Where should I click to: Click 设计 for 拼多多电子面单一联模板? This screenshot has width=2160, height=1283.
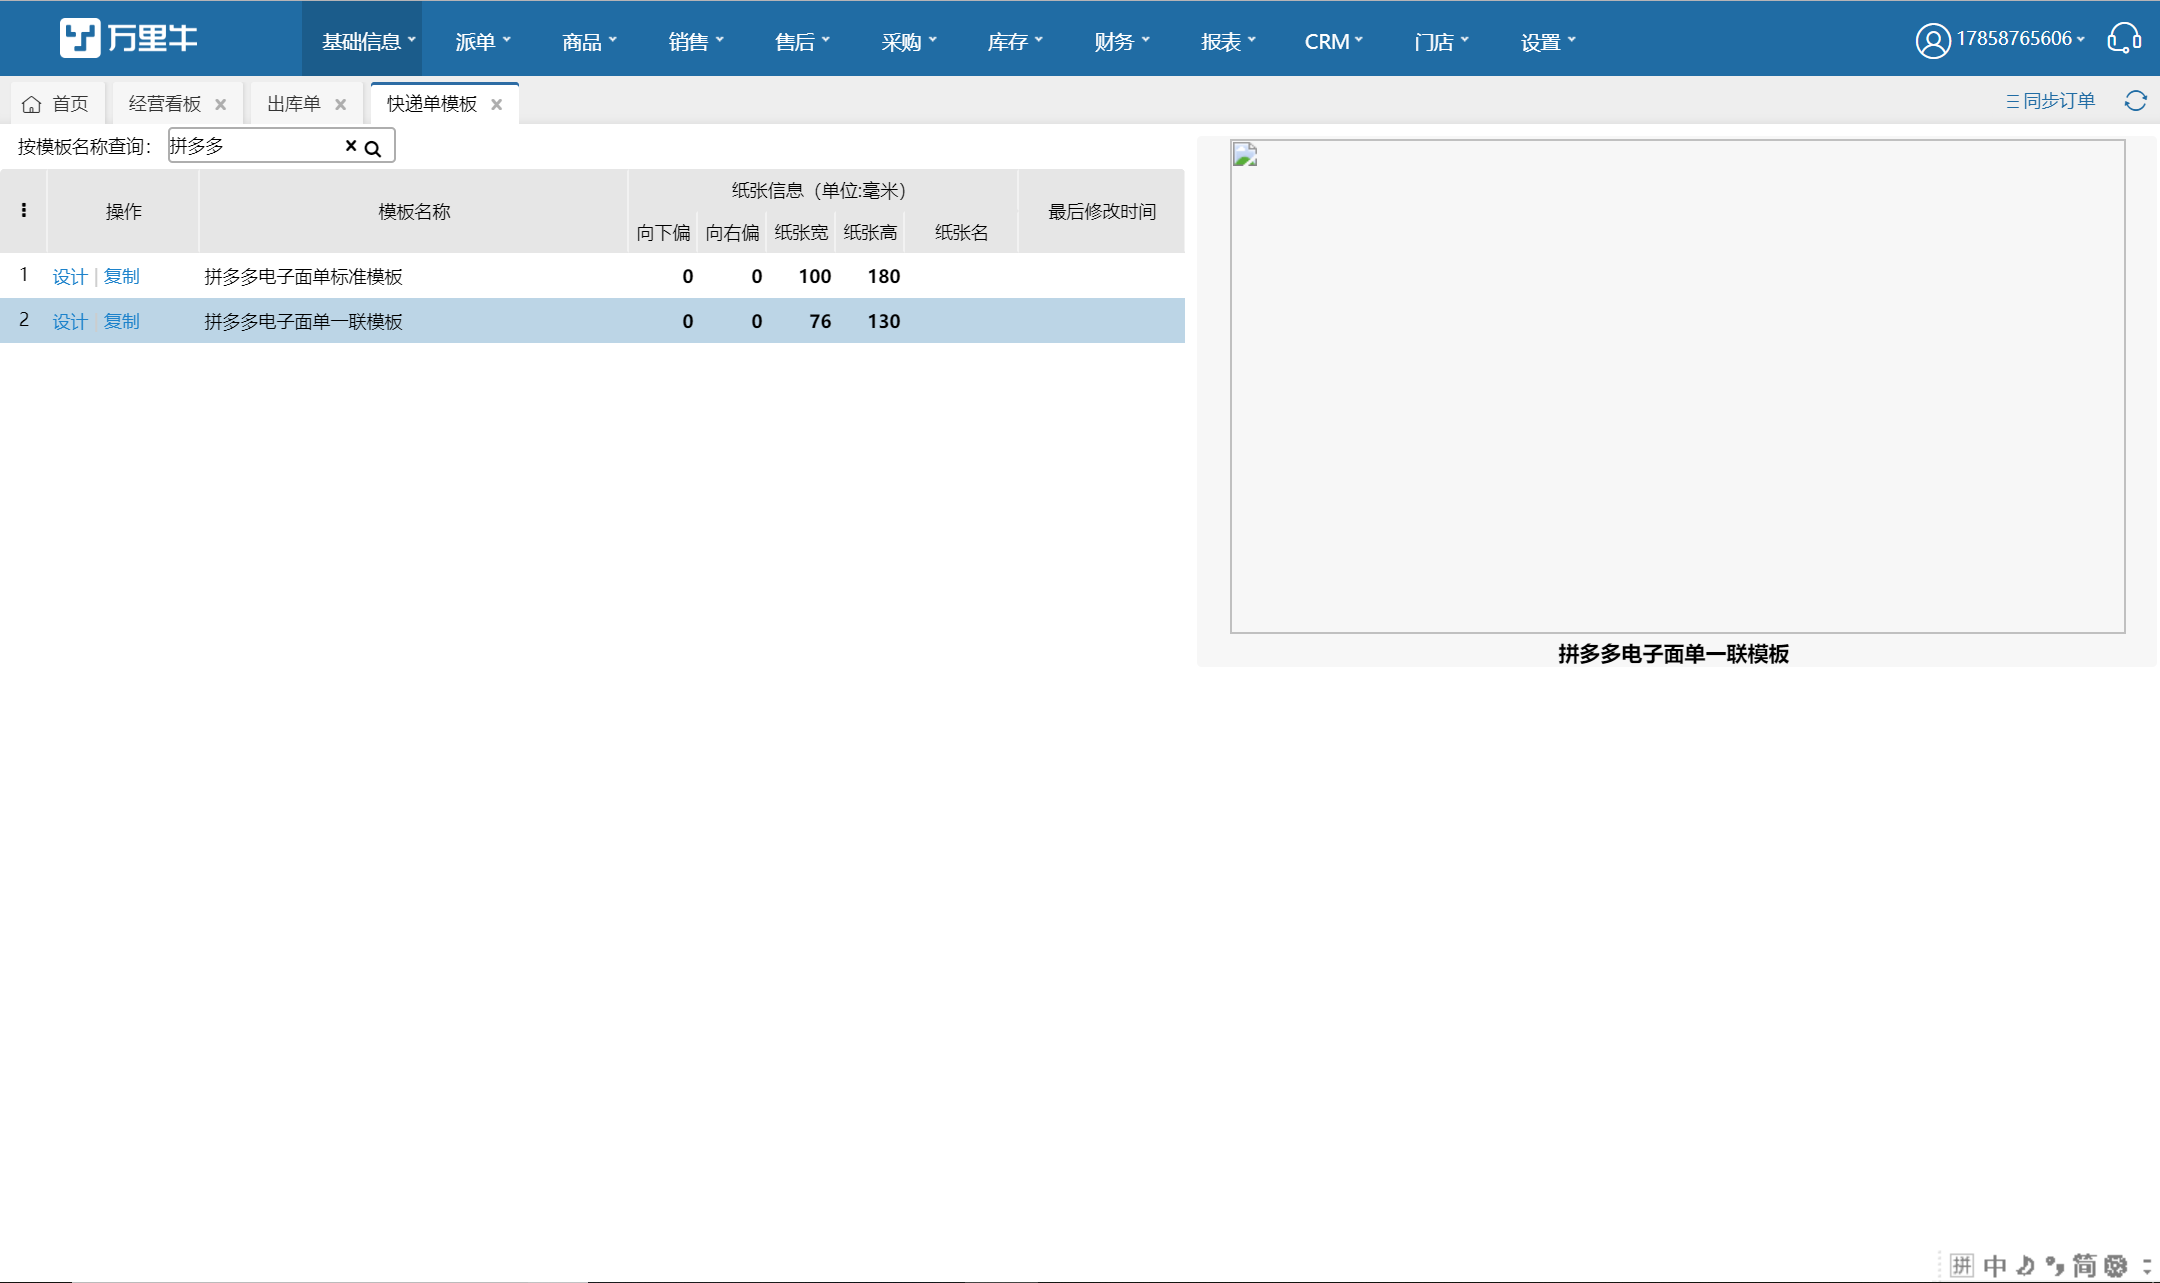pos(70,322)
